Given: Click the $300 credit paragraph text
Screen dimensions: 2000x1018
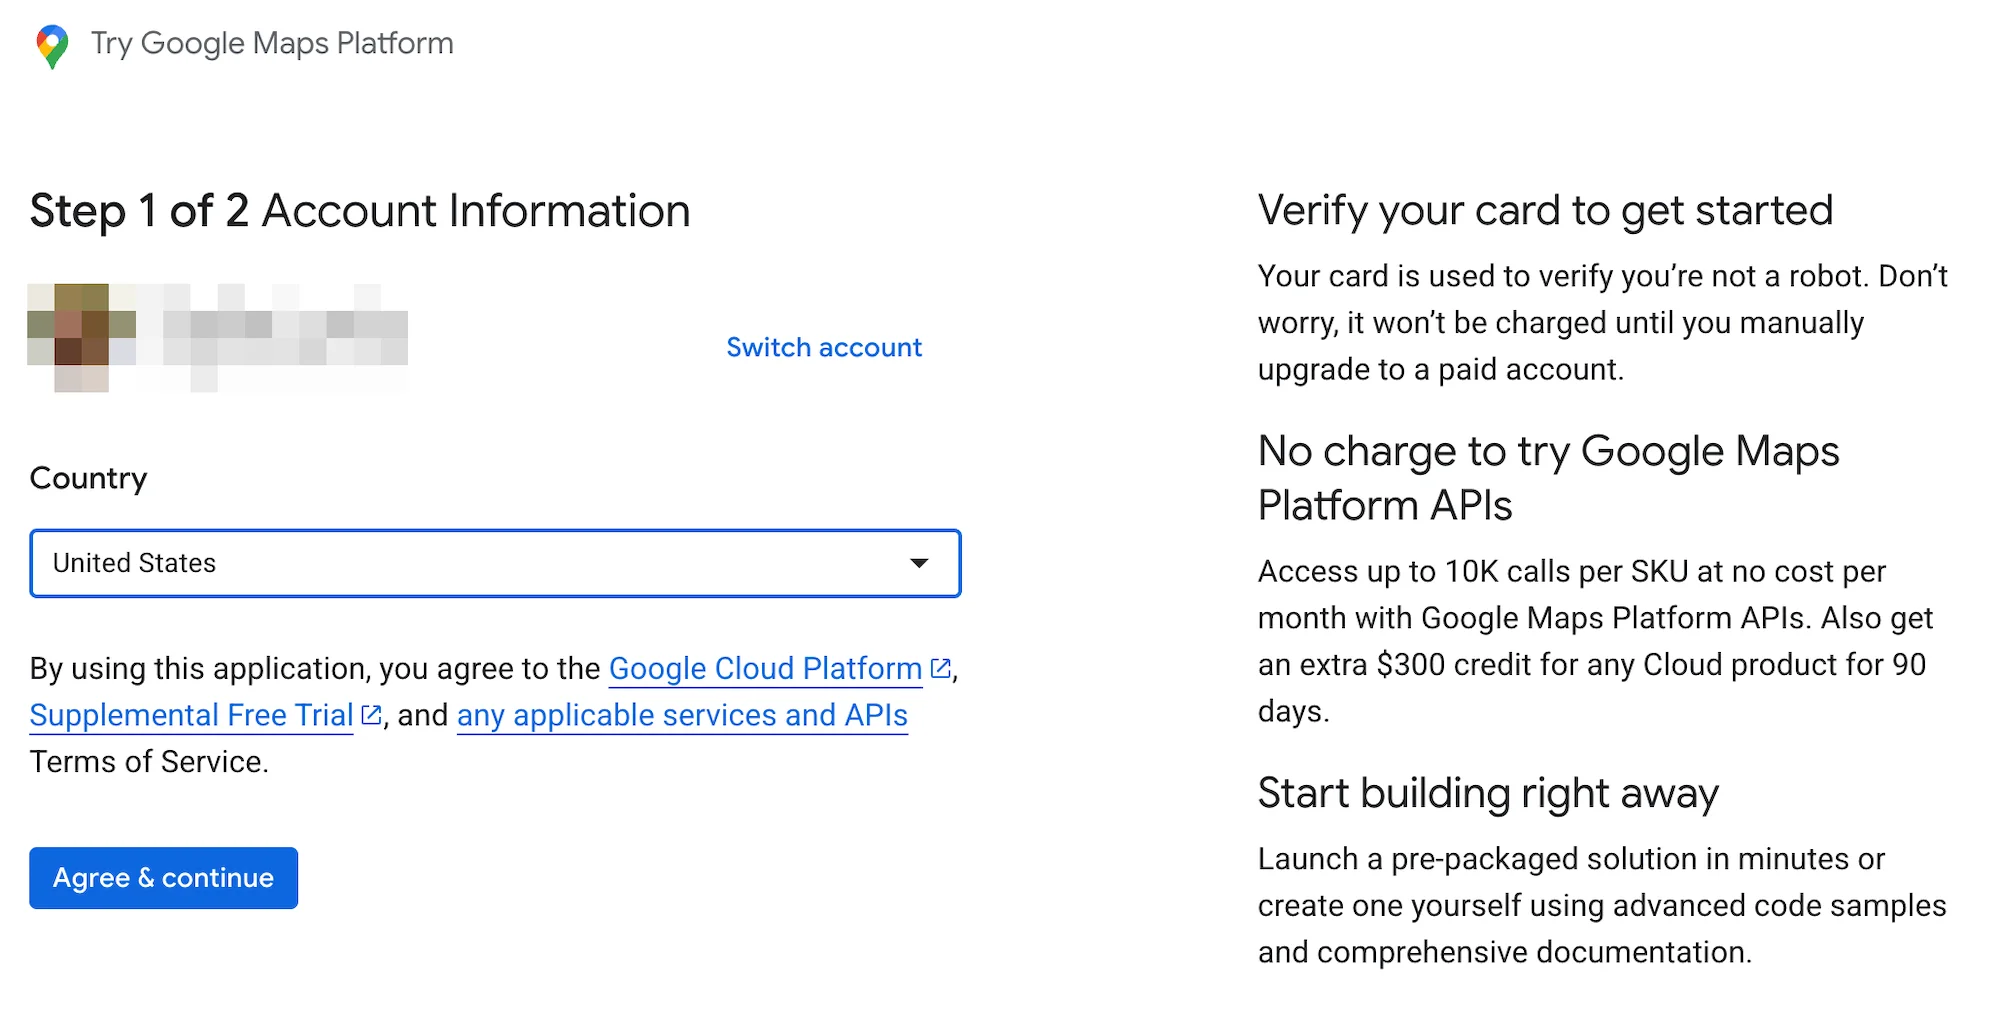Looking at the screenshot, I should 1596,641.
